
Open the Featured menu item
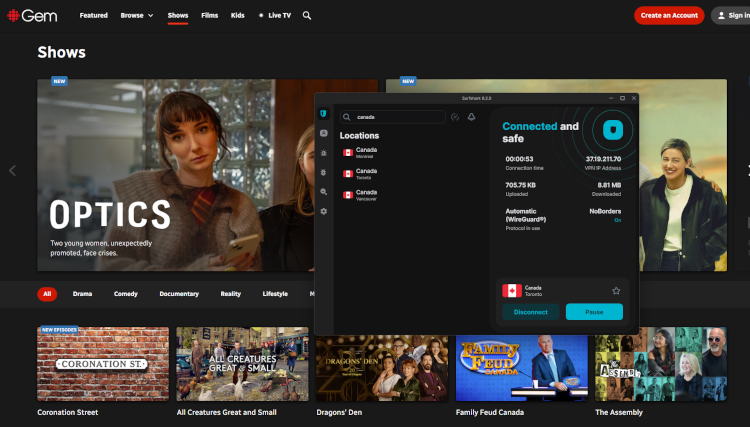pyautogui.click(x=94, y=15)
